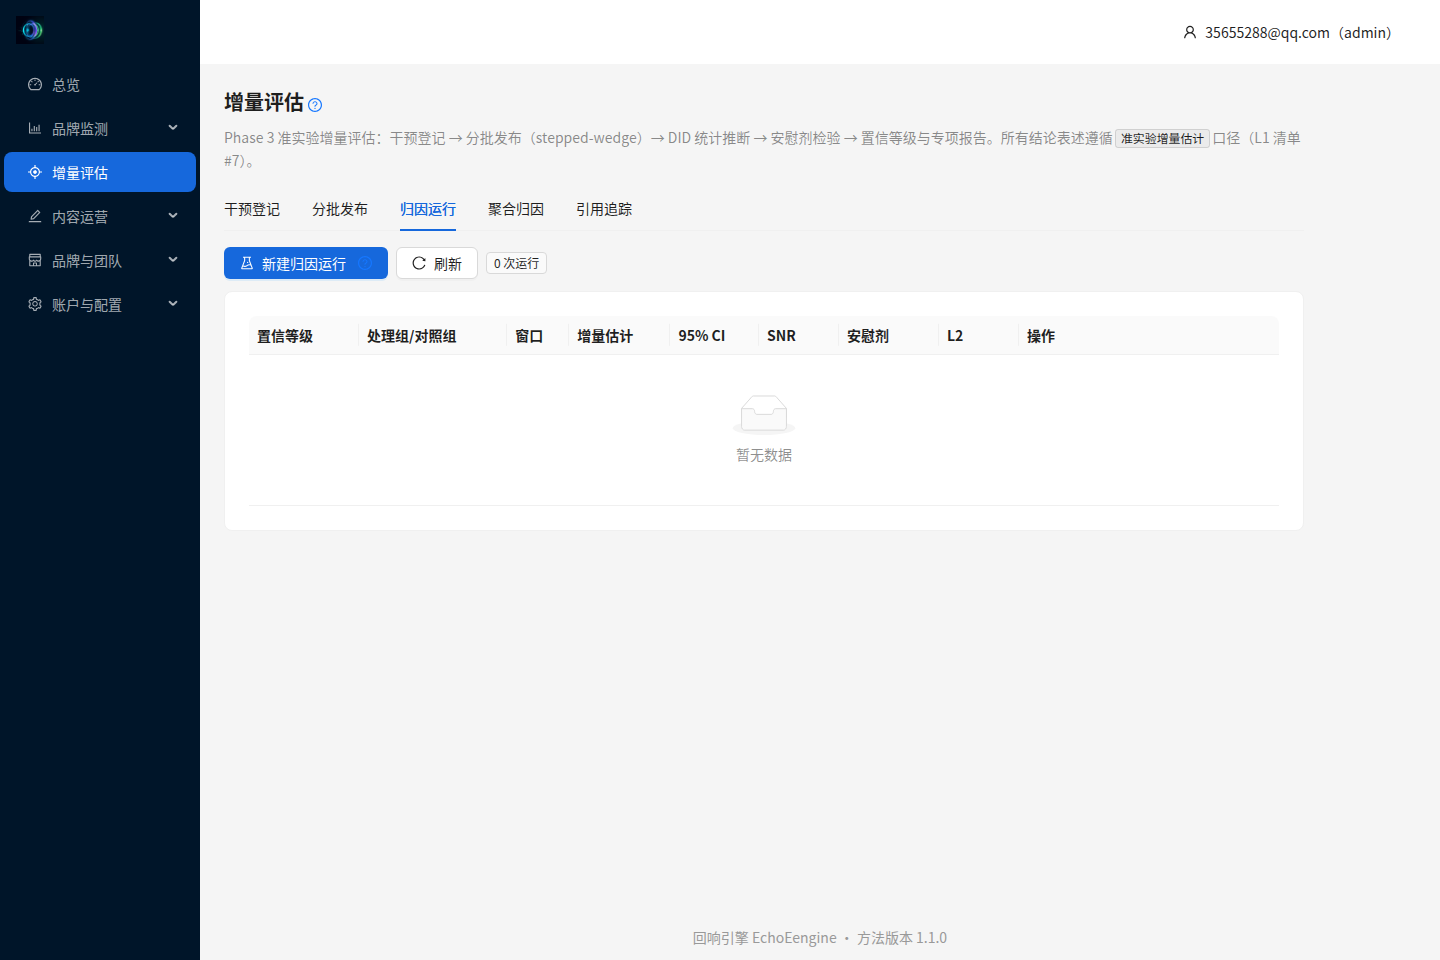Open the 聚合归因 tab
The width and height of the screenshot is (1440, 960).
coord(516,209)
